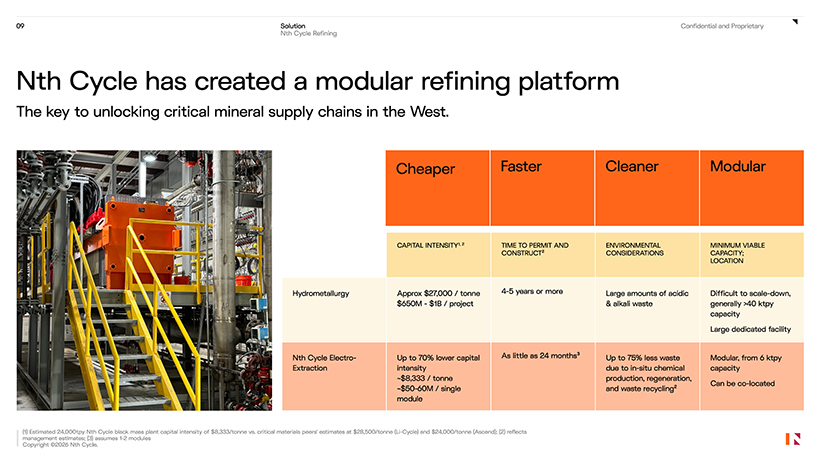Click the 'Hydrometallurgy' row label
Screen dimensions: 820x461
(321, 294)
